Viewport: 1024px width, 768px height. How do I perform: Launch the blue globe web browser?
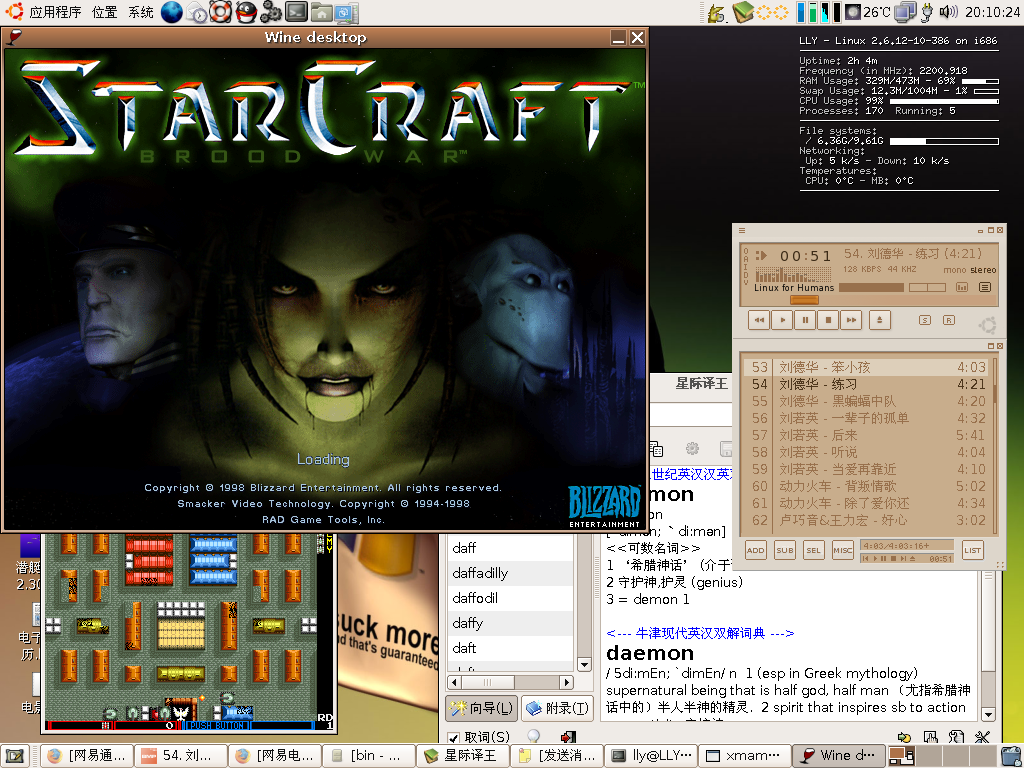point(171,12)
